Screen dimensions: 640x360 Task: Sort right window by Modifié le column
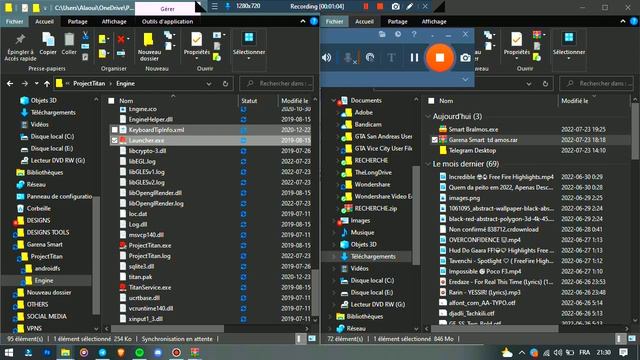575,100
